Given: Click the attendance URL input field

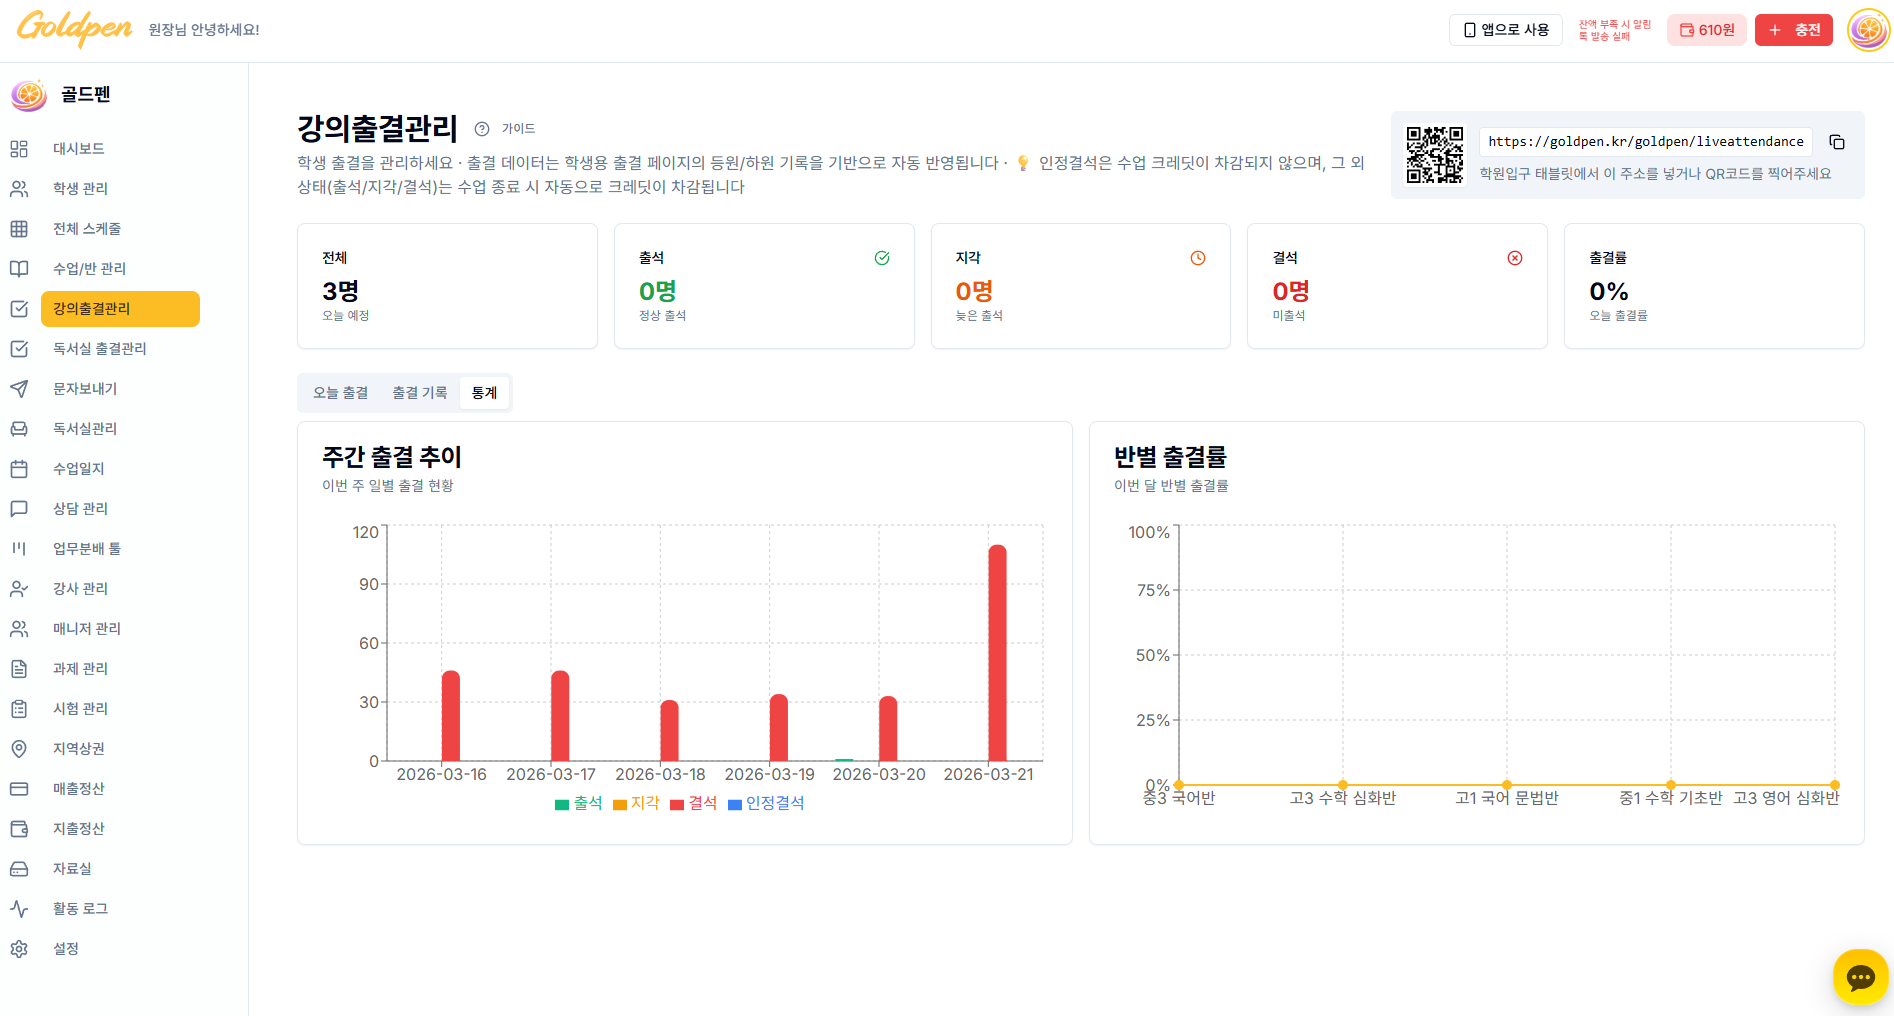Looking at the screenshot, I should pyautogui.click(x=1645, y=141).
